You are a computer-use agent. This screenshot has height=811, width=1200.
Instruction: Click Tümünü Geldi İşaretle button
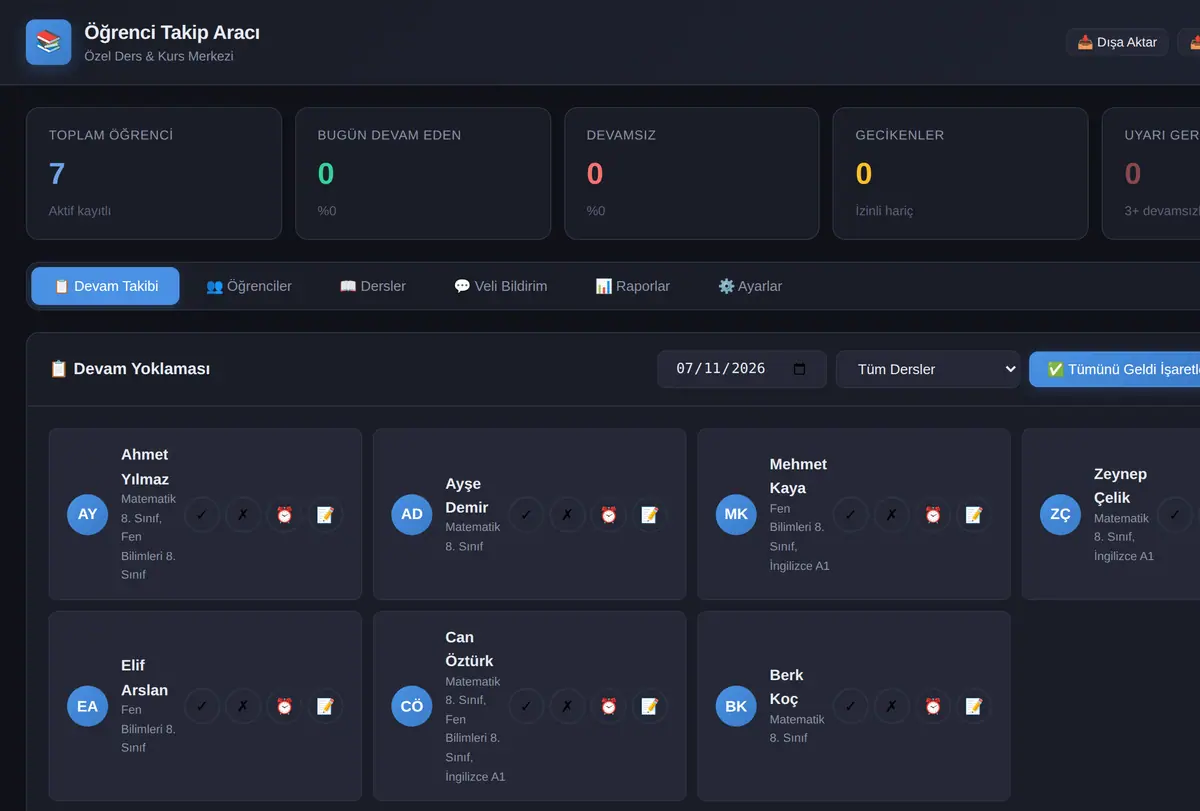click(1114, 369)
